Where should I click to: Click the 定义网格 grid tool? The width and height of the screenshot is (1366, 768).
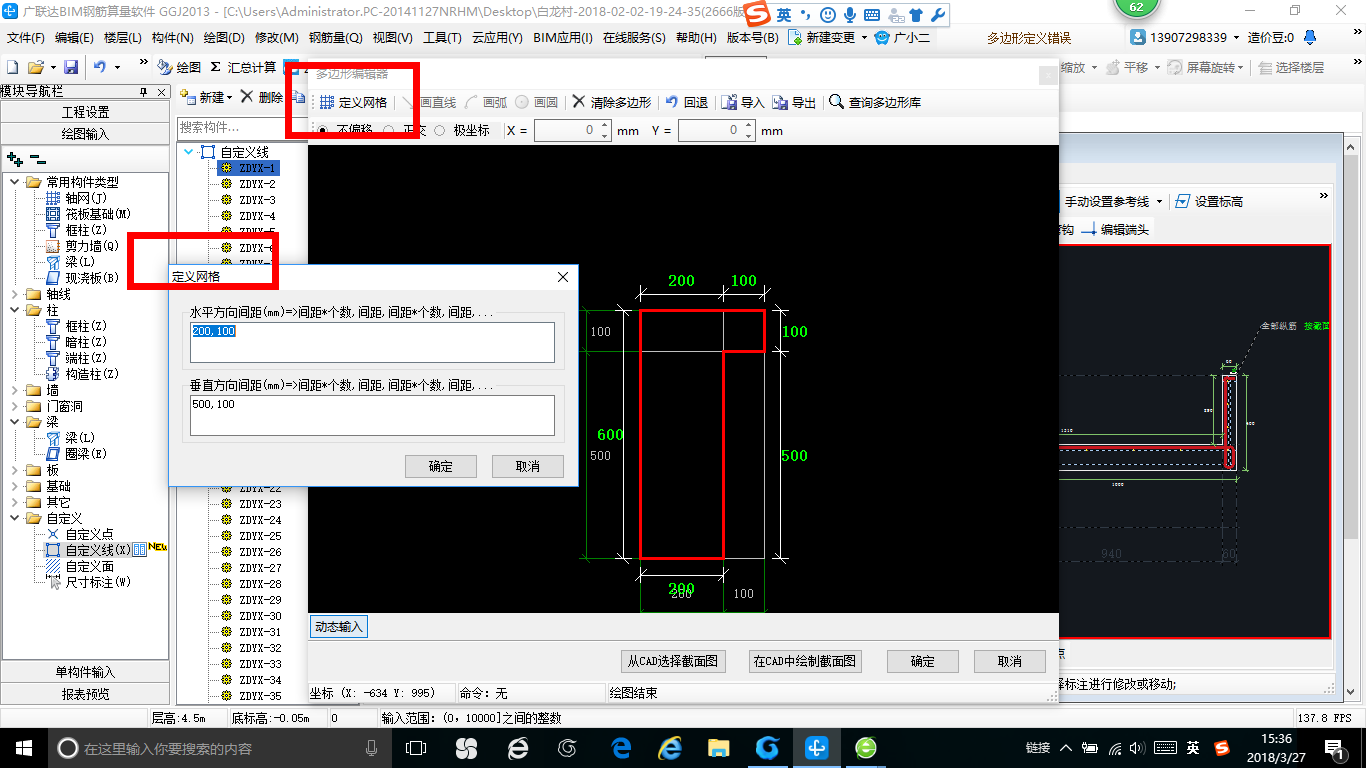[353, 102]
